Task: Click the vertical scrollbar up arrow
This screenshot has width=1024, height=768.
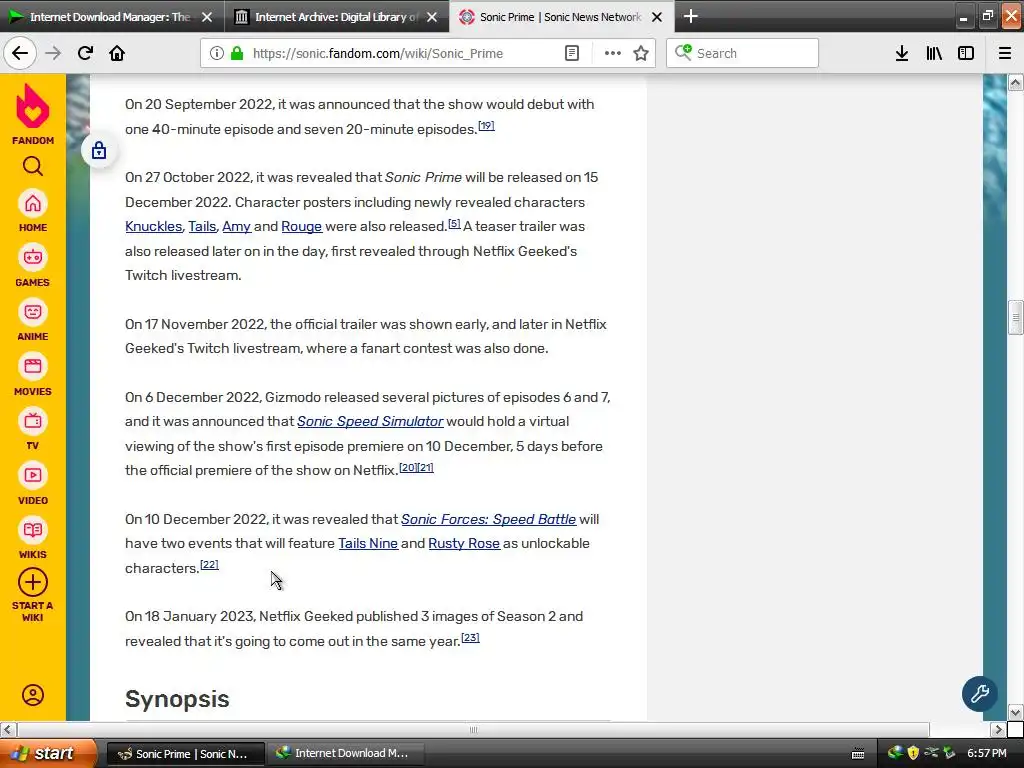Action: tap(1015, 82)
